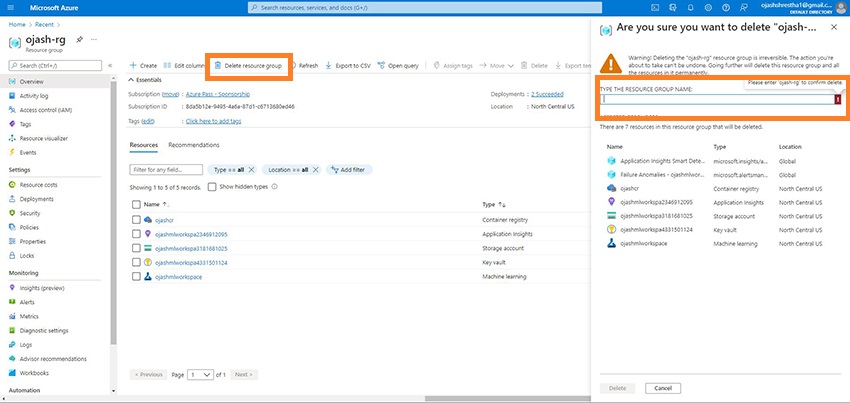This screenshot has width=850, height=403.
Task: Remove the Type == all filter
Action: click(251, 170)
